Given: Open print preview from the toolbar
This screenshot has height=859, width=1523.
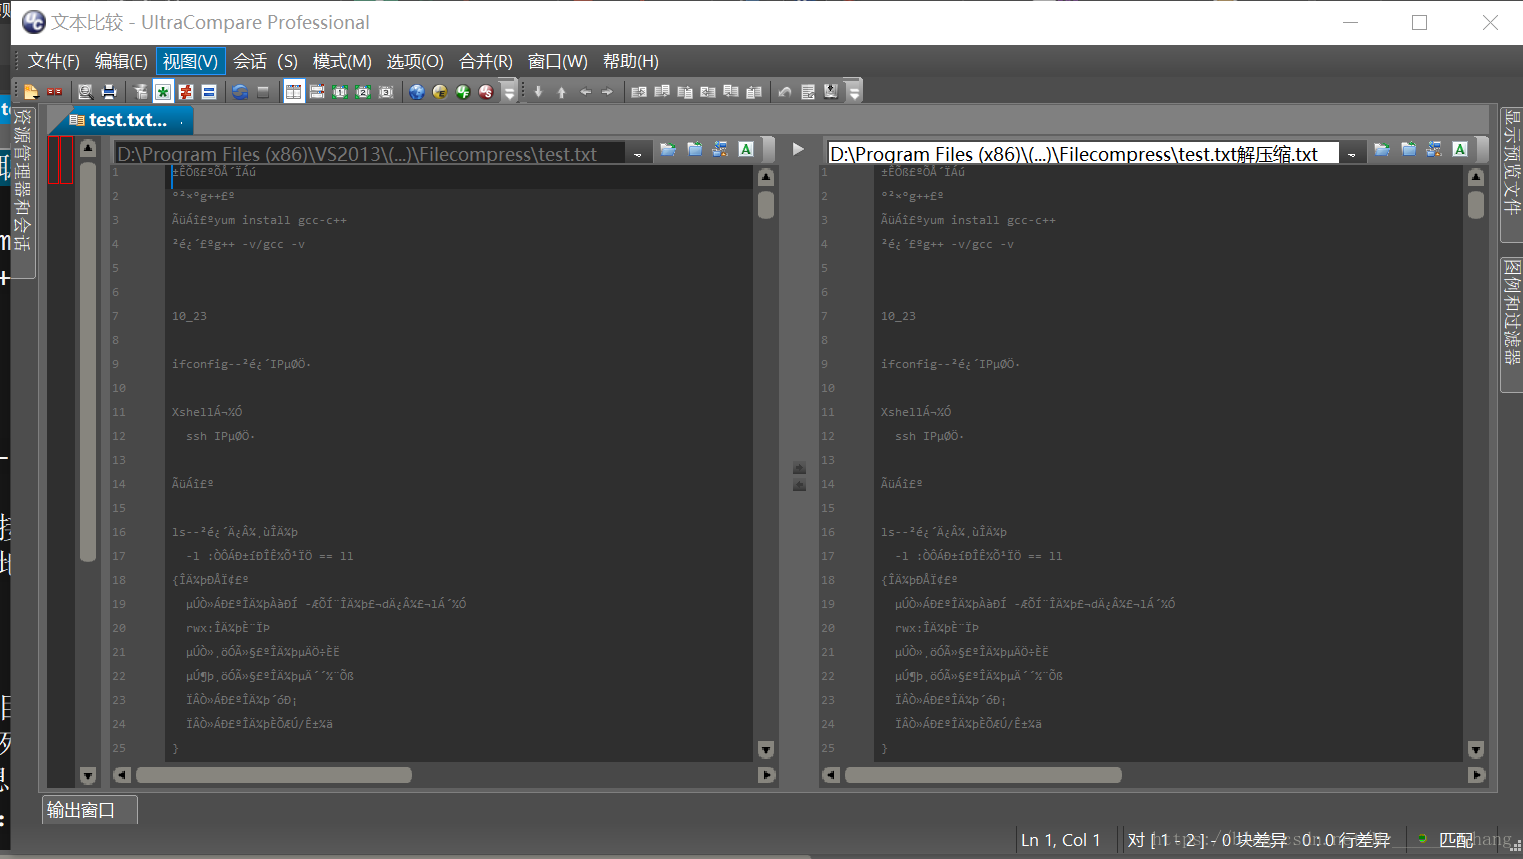Looking at the screenshot, I should pos(86,92).
